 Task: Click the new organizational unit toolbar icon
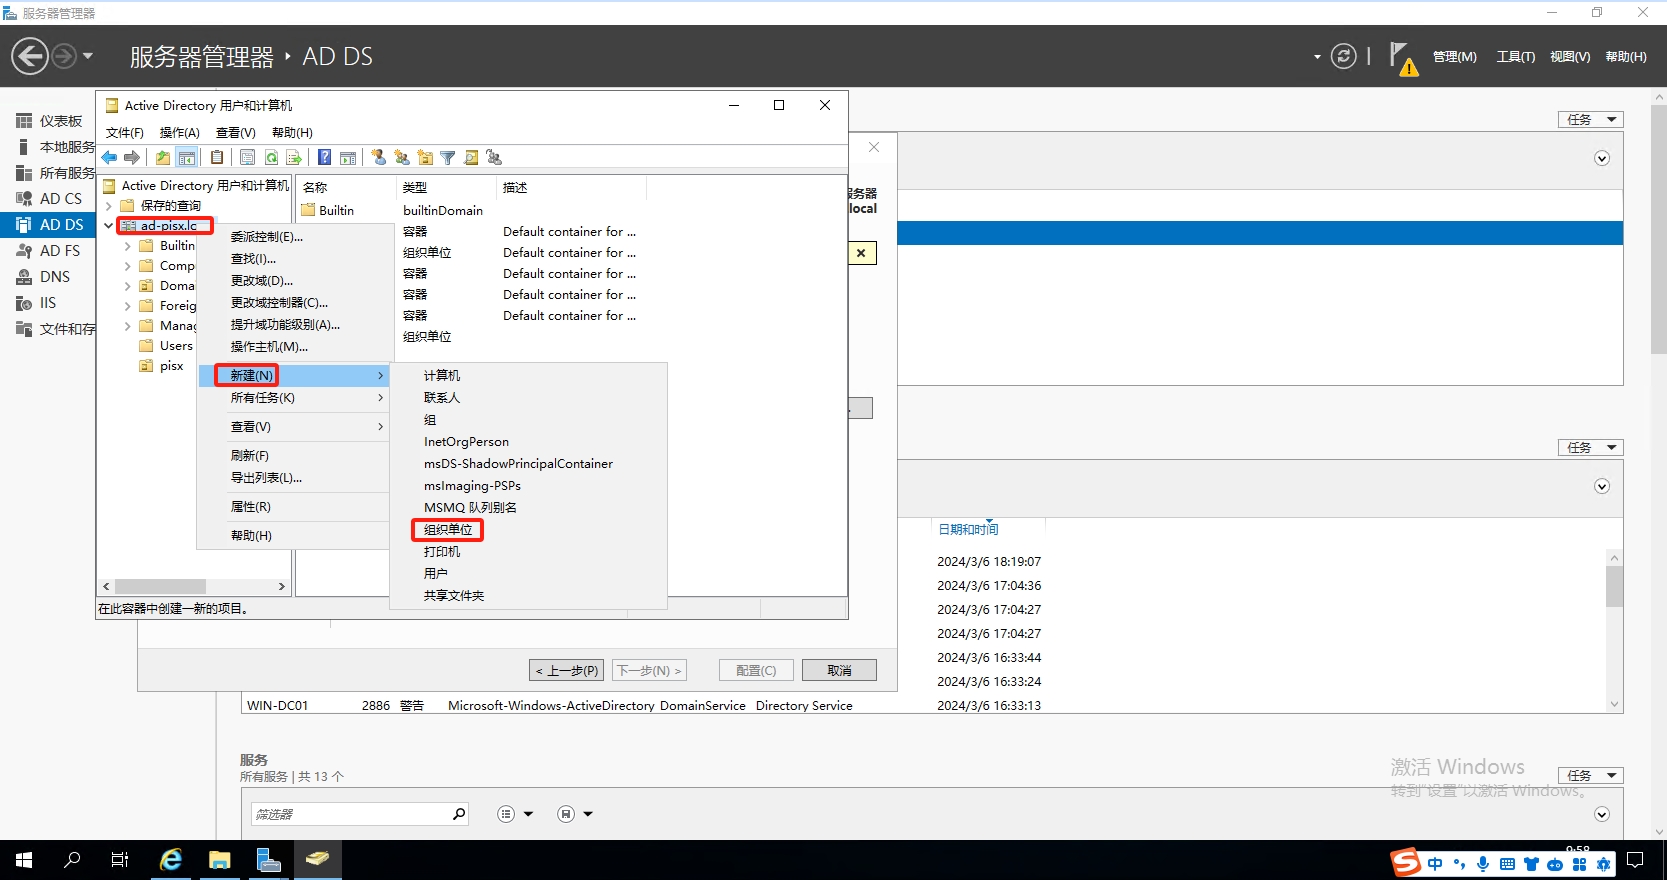[x=425, y=157]
